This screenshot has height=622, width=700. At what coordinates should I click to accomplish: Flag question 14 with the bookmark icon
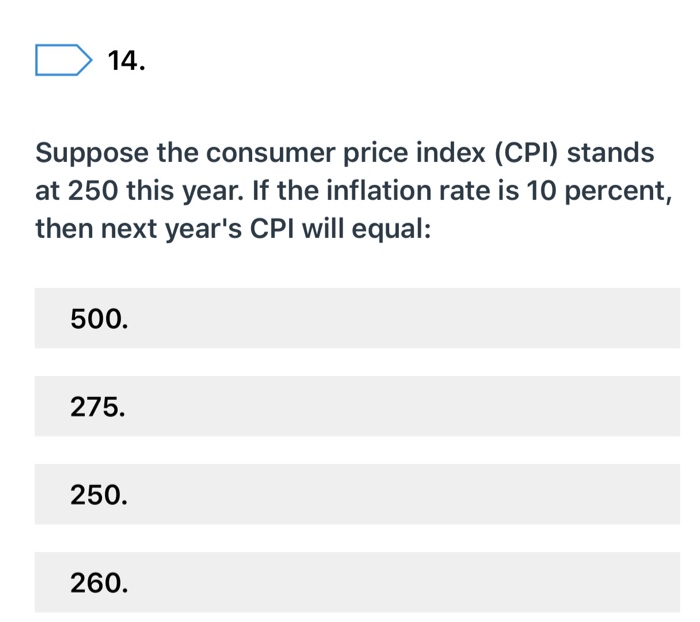tap(64, 60)
